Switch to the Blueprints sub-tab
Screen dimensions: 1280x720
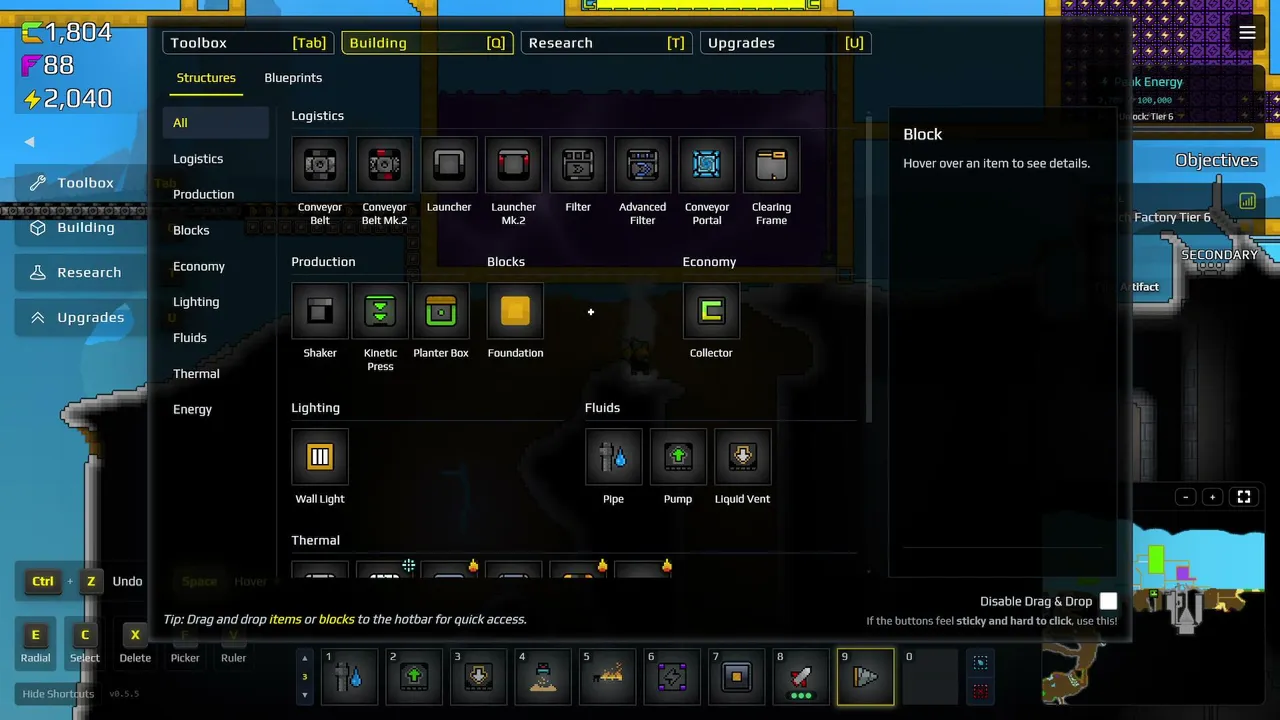pyautogui.click(x=293, y=78)
